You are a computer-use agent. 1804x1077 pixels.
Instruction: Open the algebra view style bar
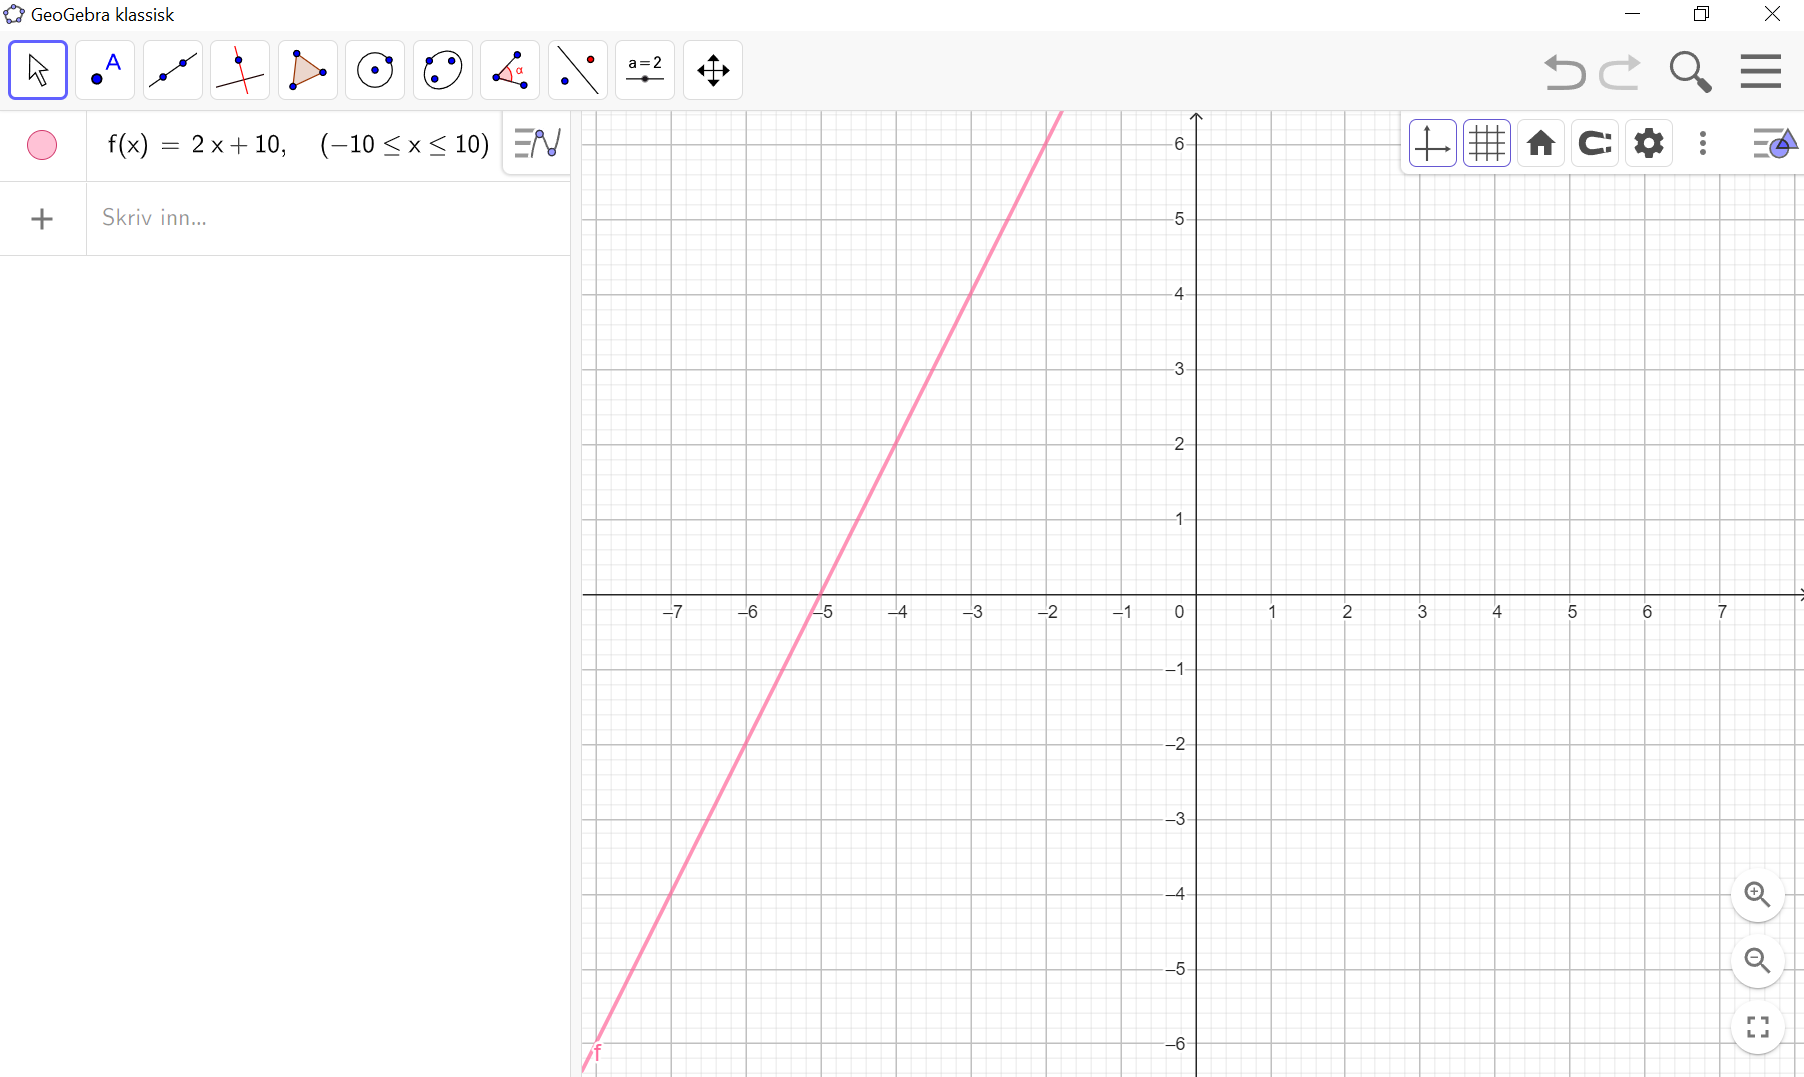click(537, 143)
